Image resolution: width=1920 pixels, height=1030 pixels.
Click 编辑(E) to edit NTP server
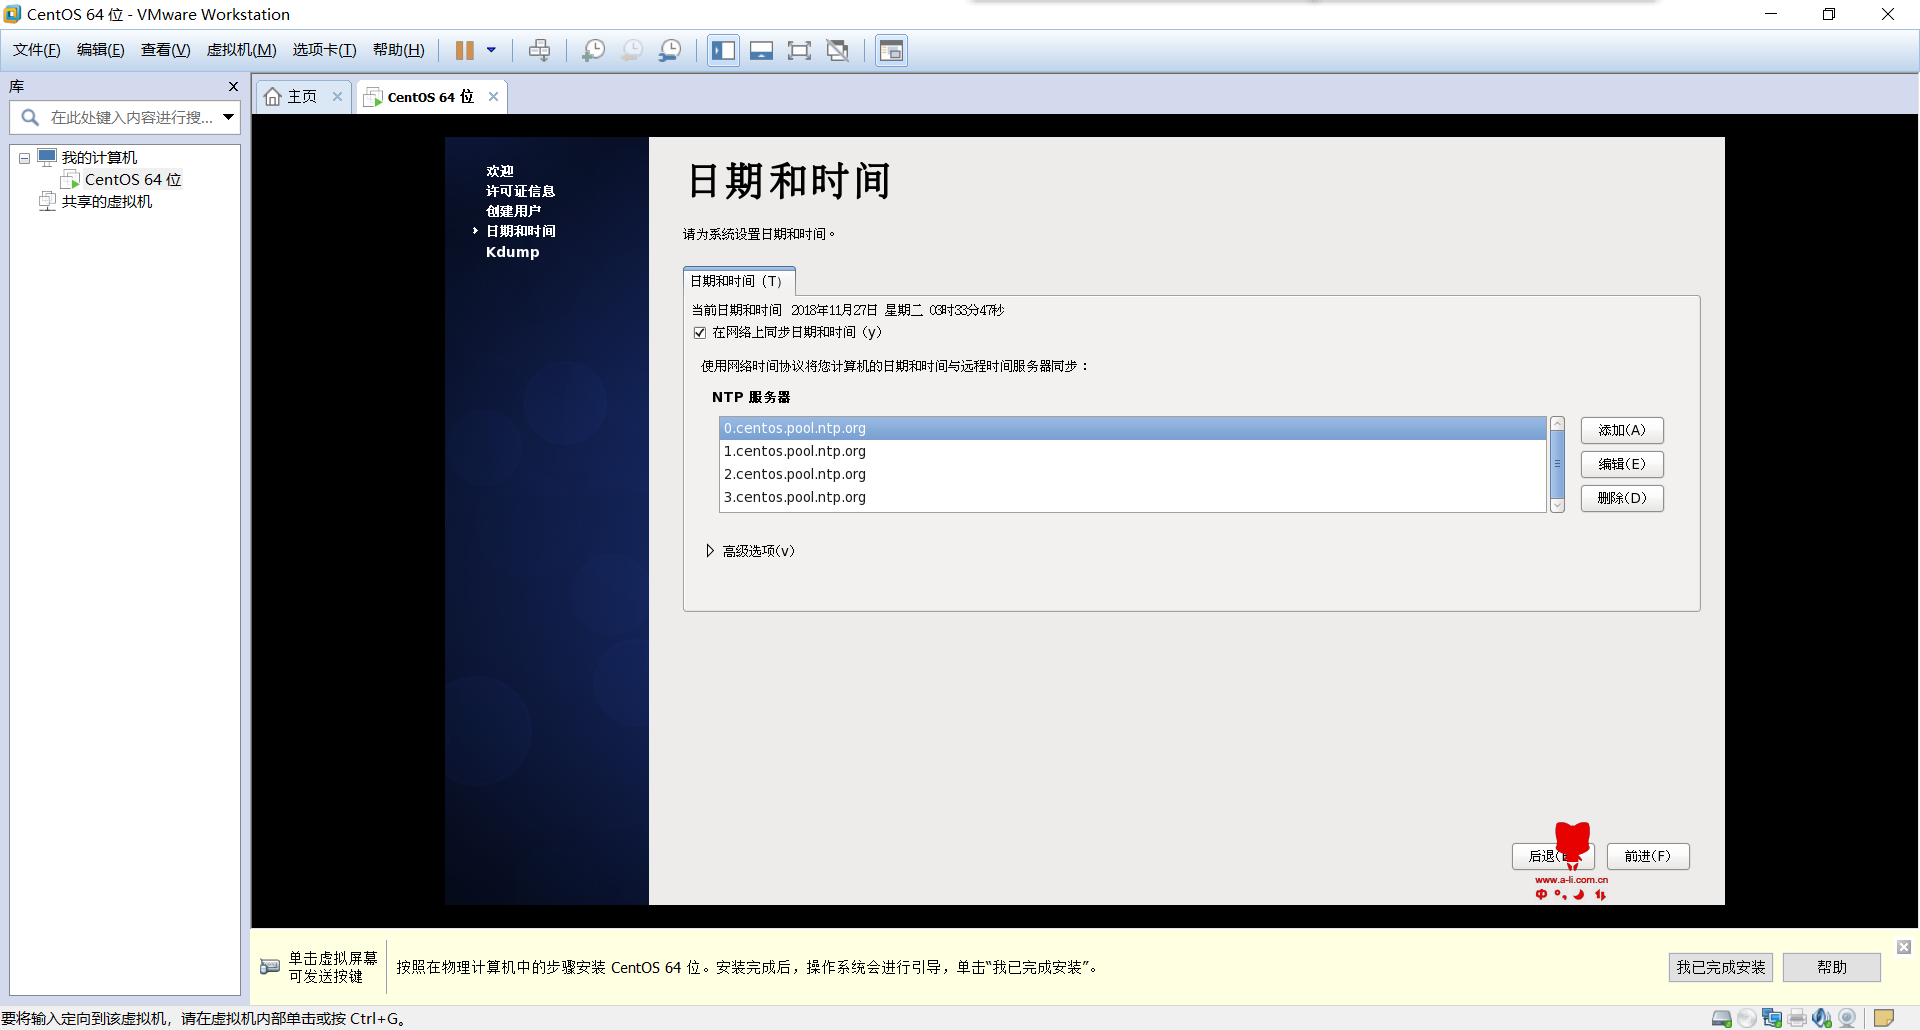(x=1621, y=464)
